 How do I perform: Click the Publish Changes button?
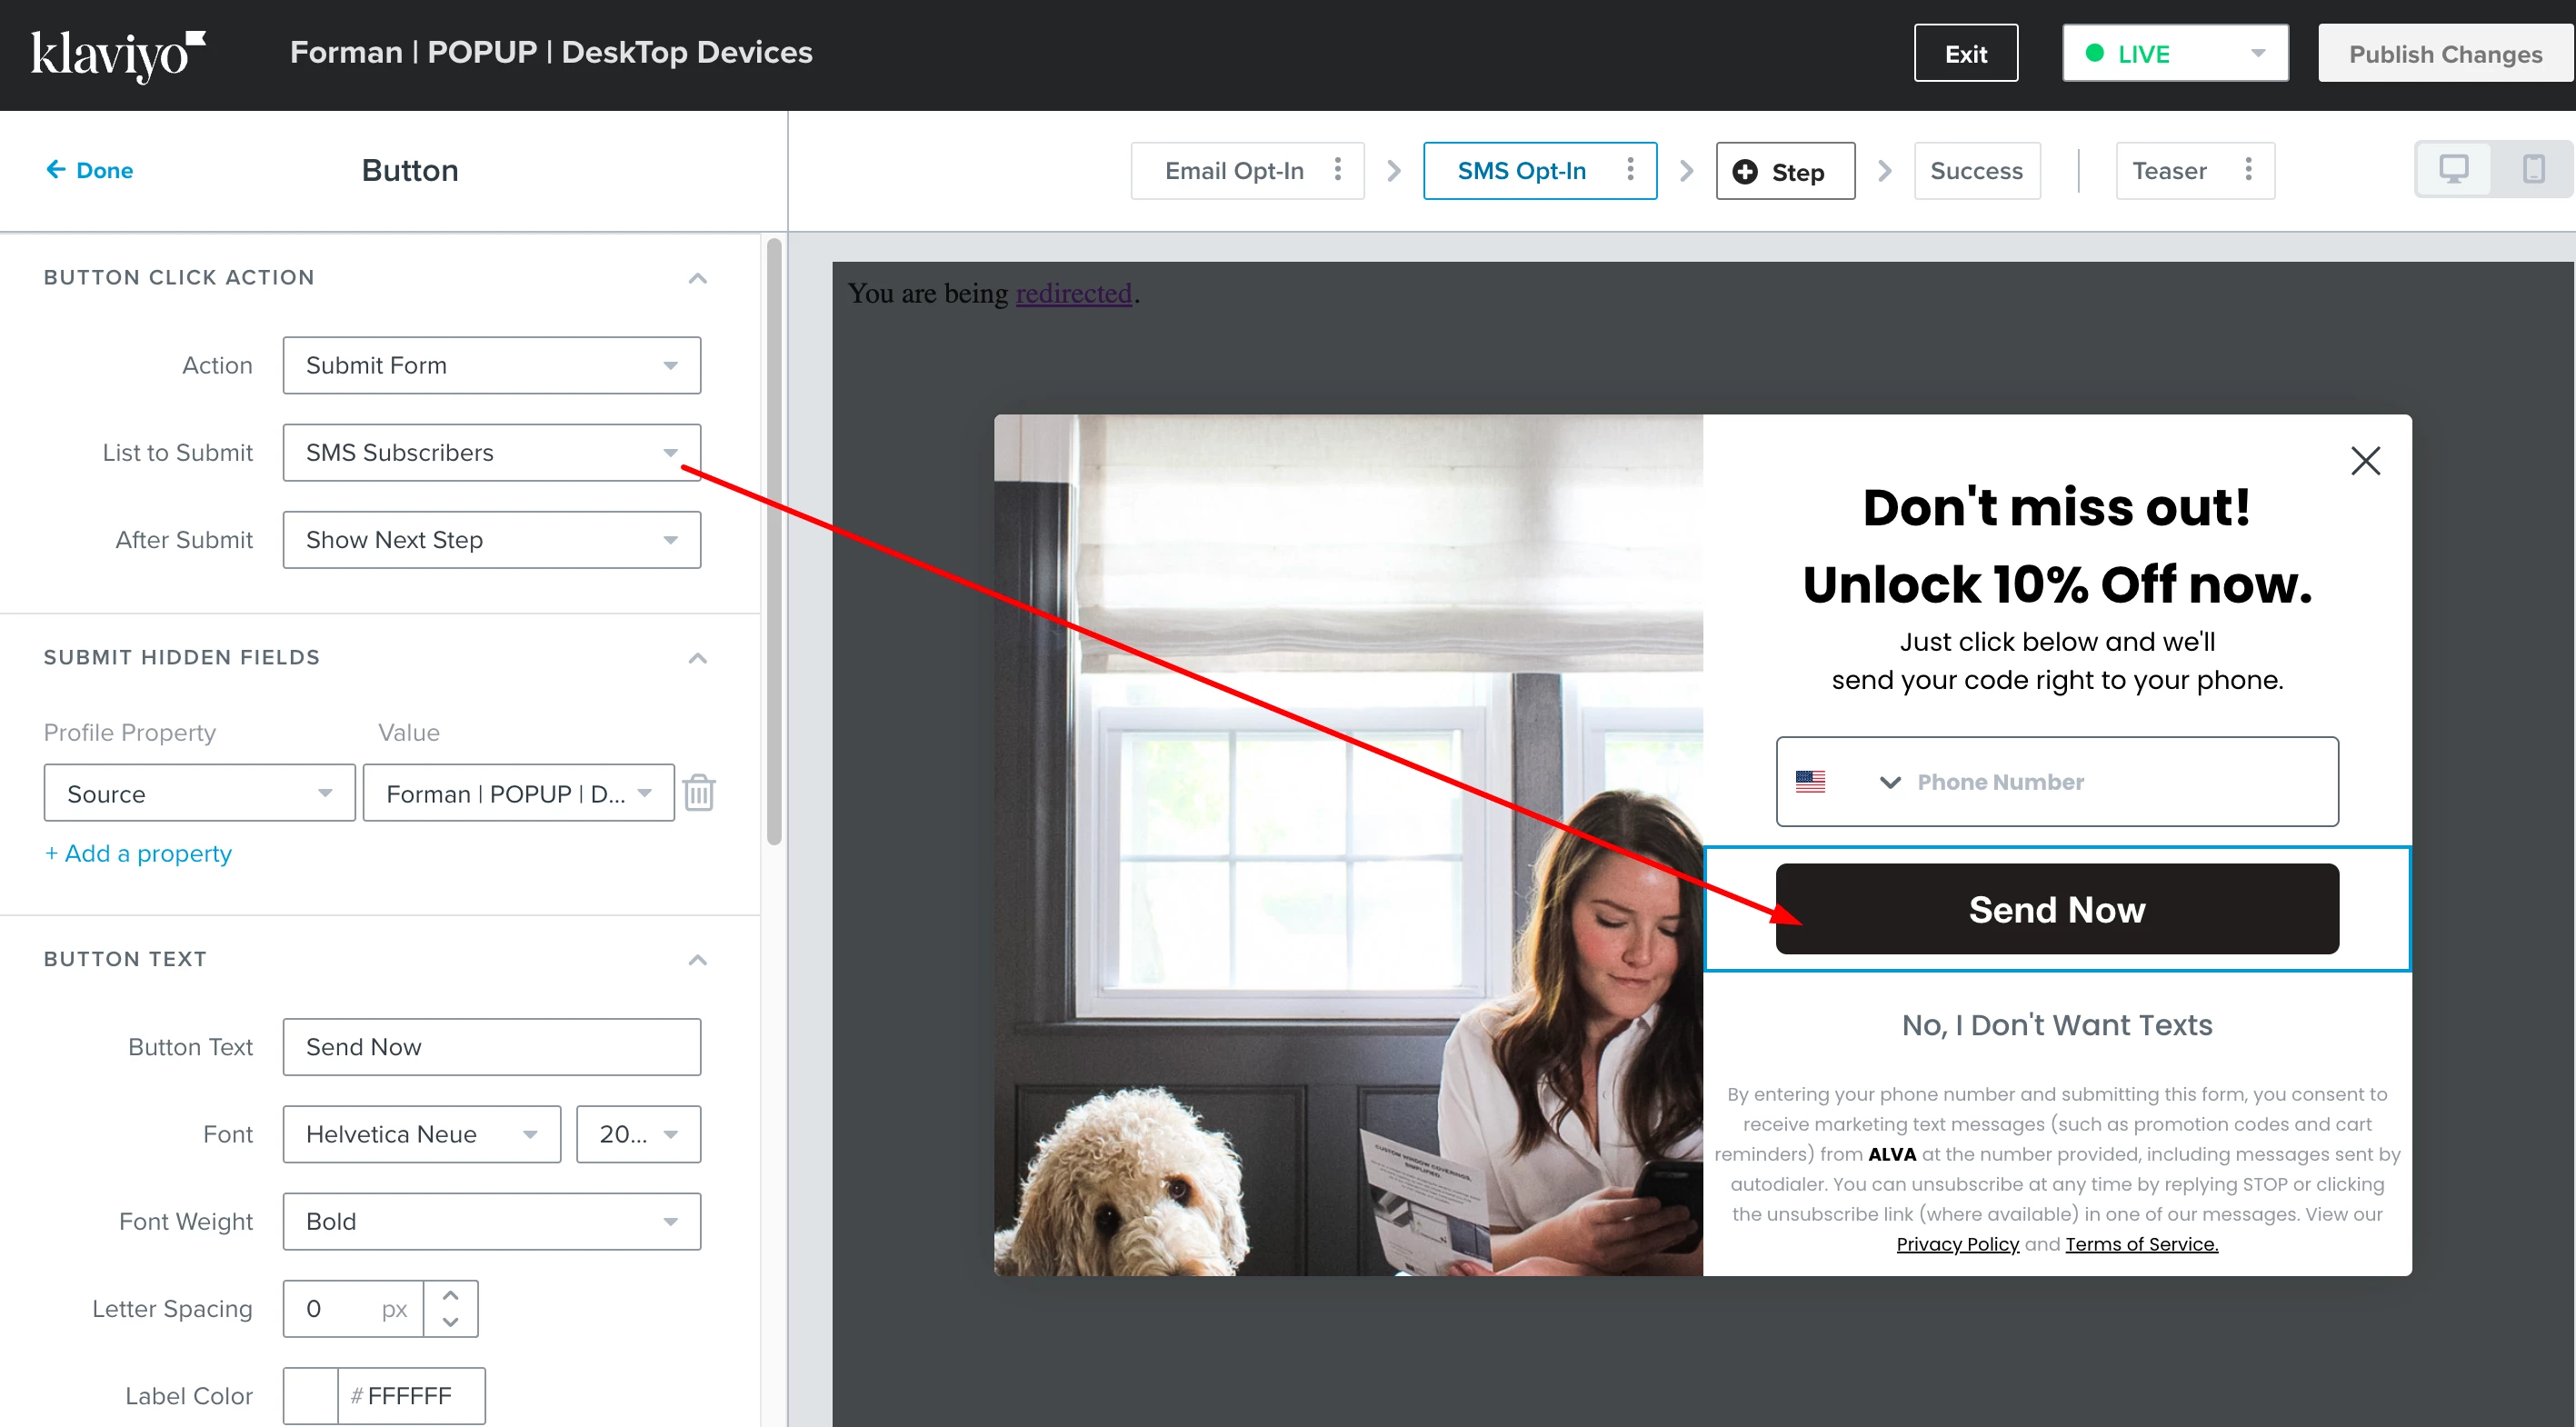point(2445,54)
